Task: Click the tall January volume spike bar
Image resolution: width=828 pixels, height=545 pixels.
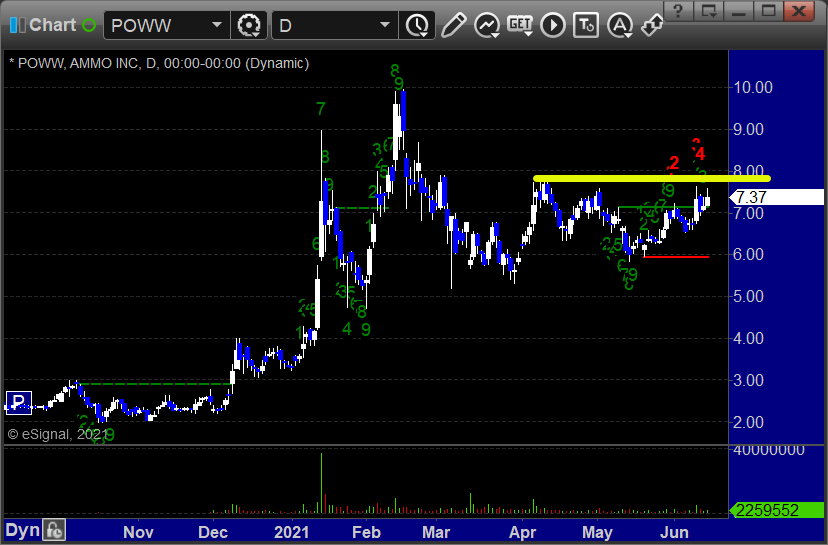Action: pos(321,483)
